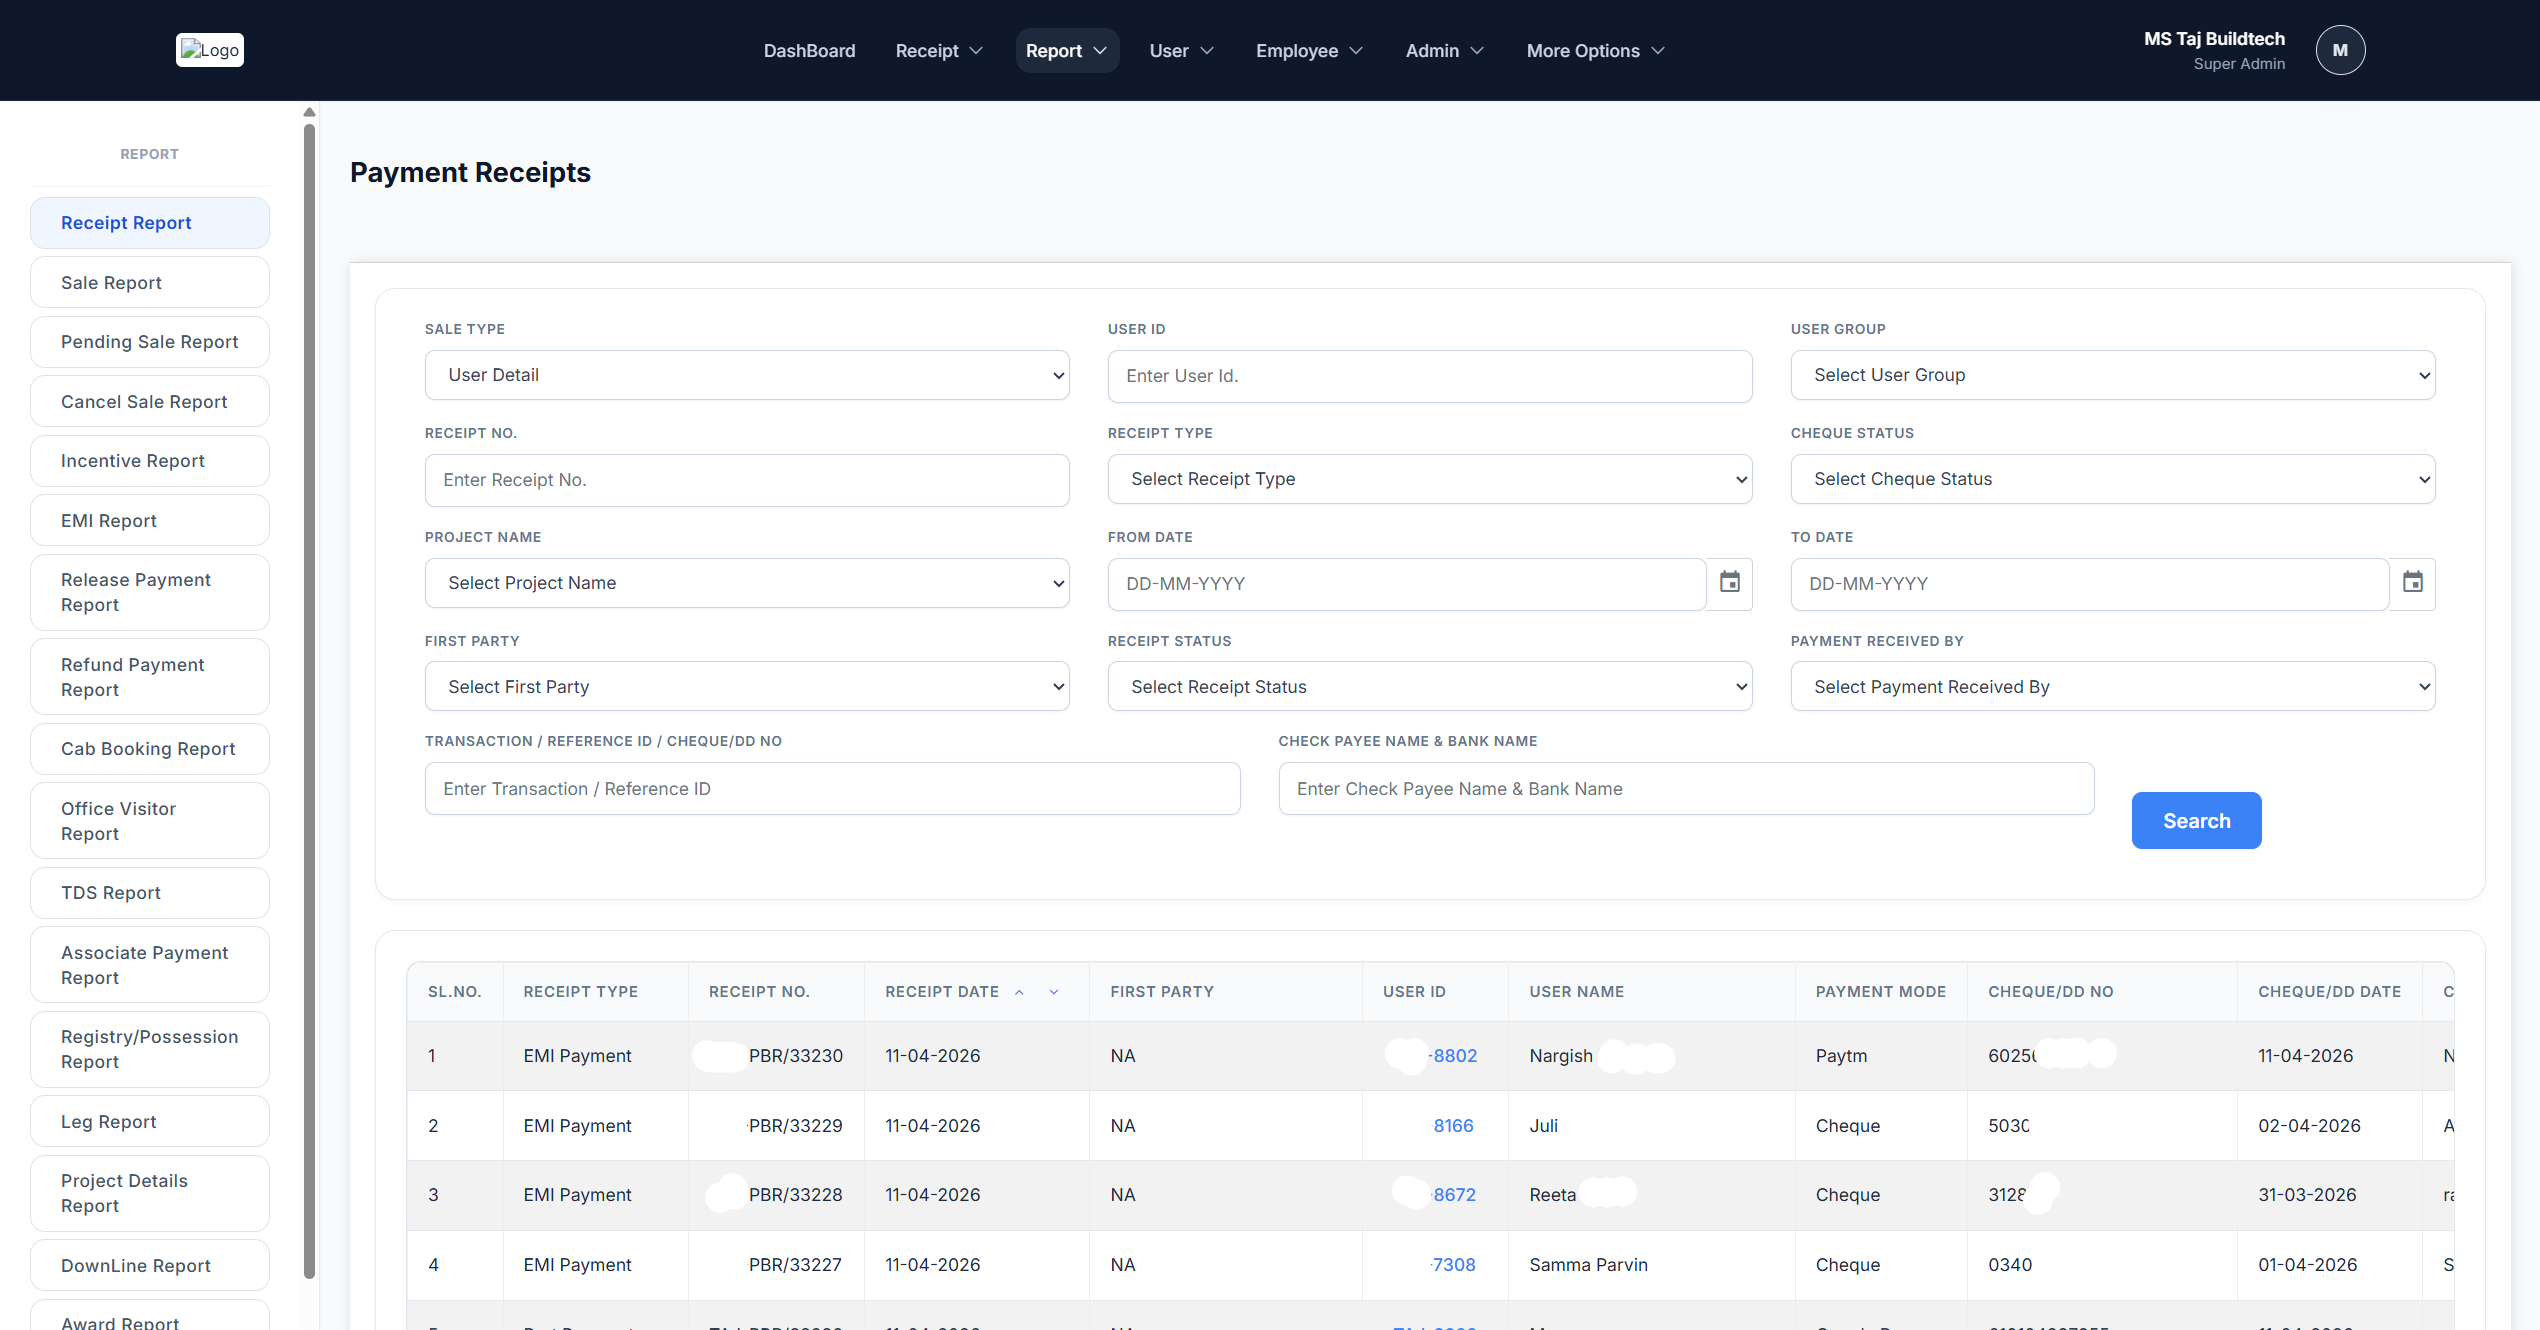
Task: Sort Receipt Date in ascending order
Action: pos(1019,992)
